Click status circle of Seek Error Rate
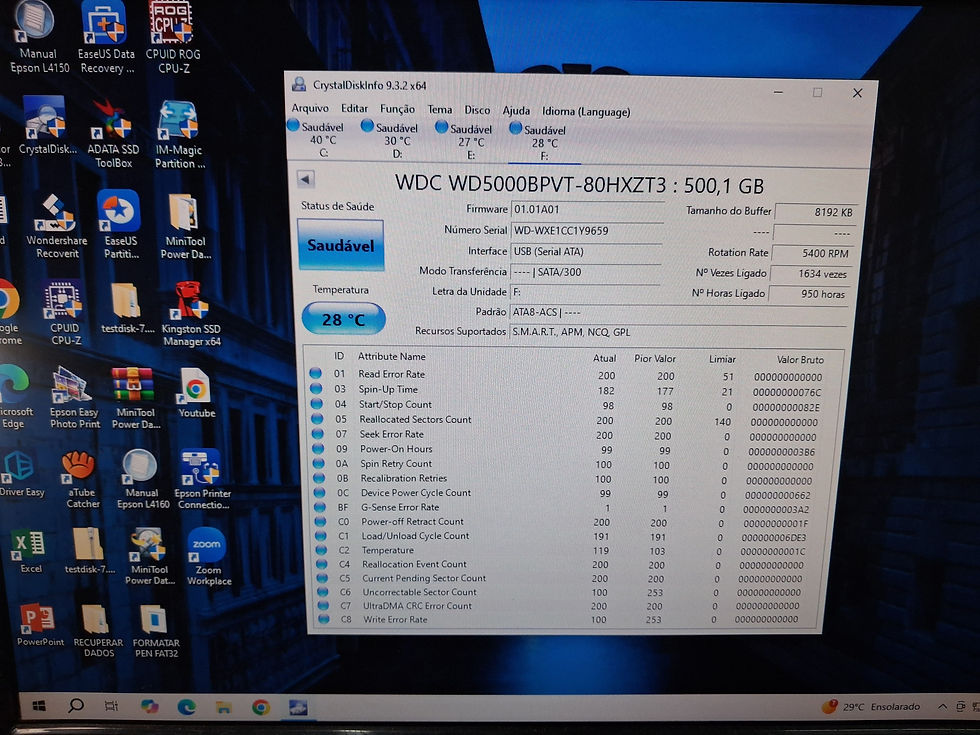 pyautogui.click(x=318, y=434)
